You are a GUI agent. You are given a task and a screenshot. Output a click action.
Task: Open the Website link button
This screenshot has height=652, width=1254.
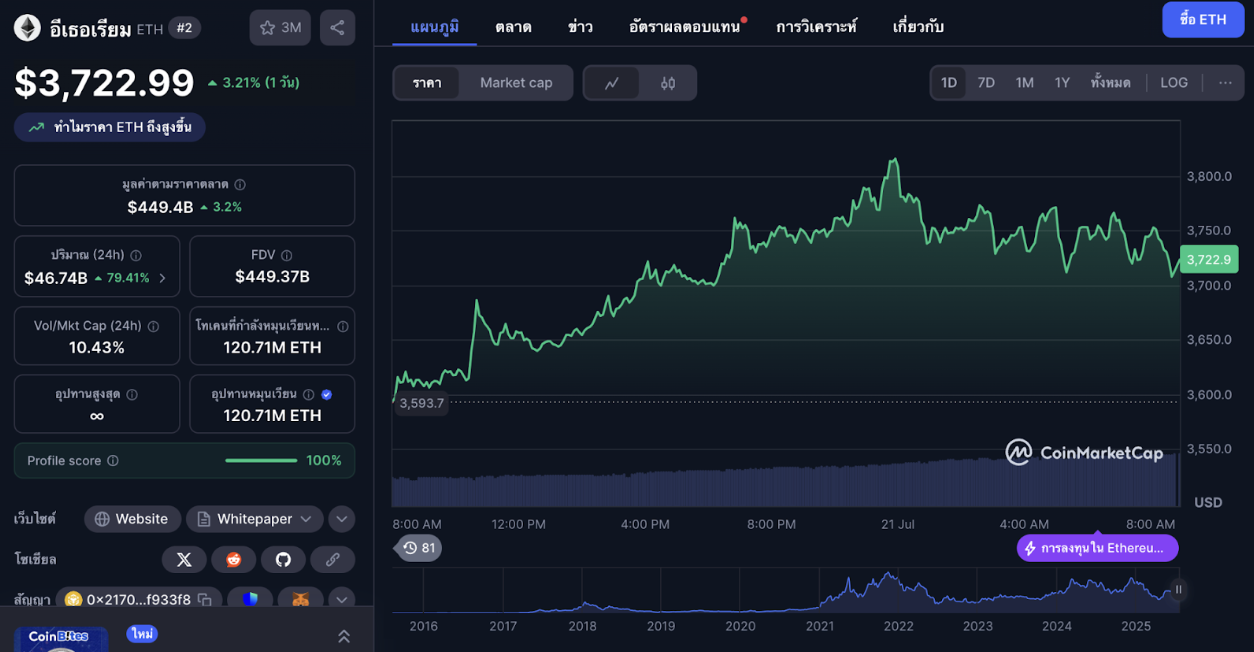[132, 519]
